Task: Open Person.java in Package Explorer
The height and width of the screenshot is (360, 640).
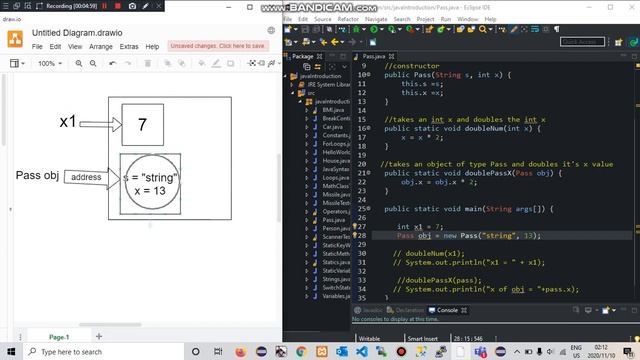Action: coord(336,229)
